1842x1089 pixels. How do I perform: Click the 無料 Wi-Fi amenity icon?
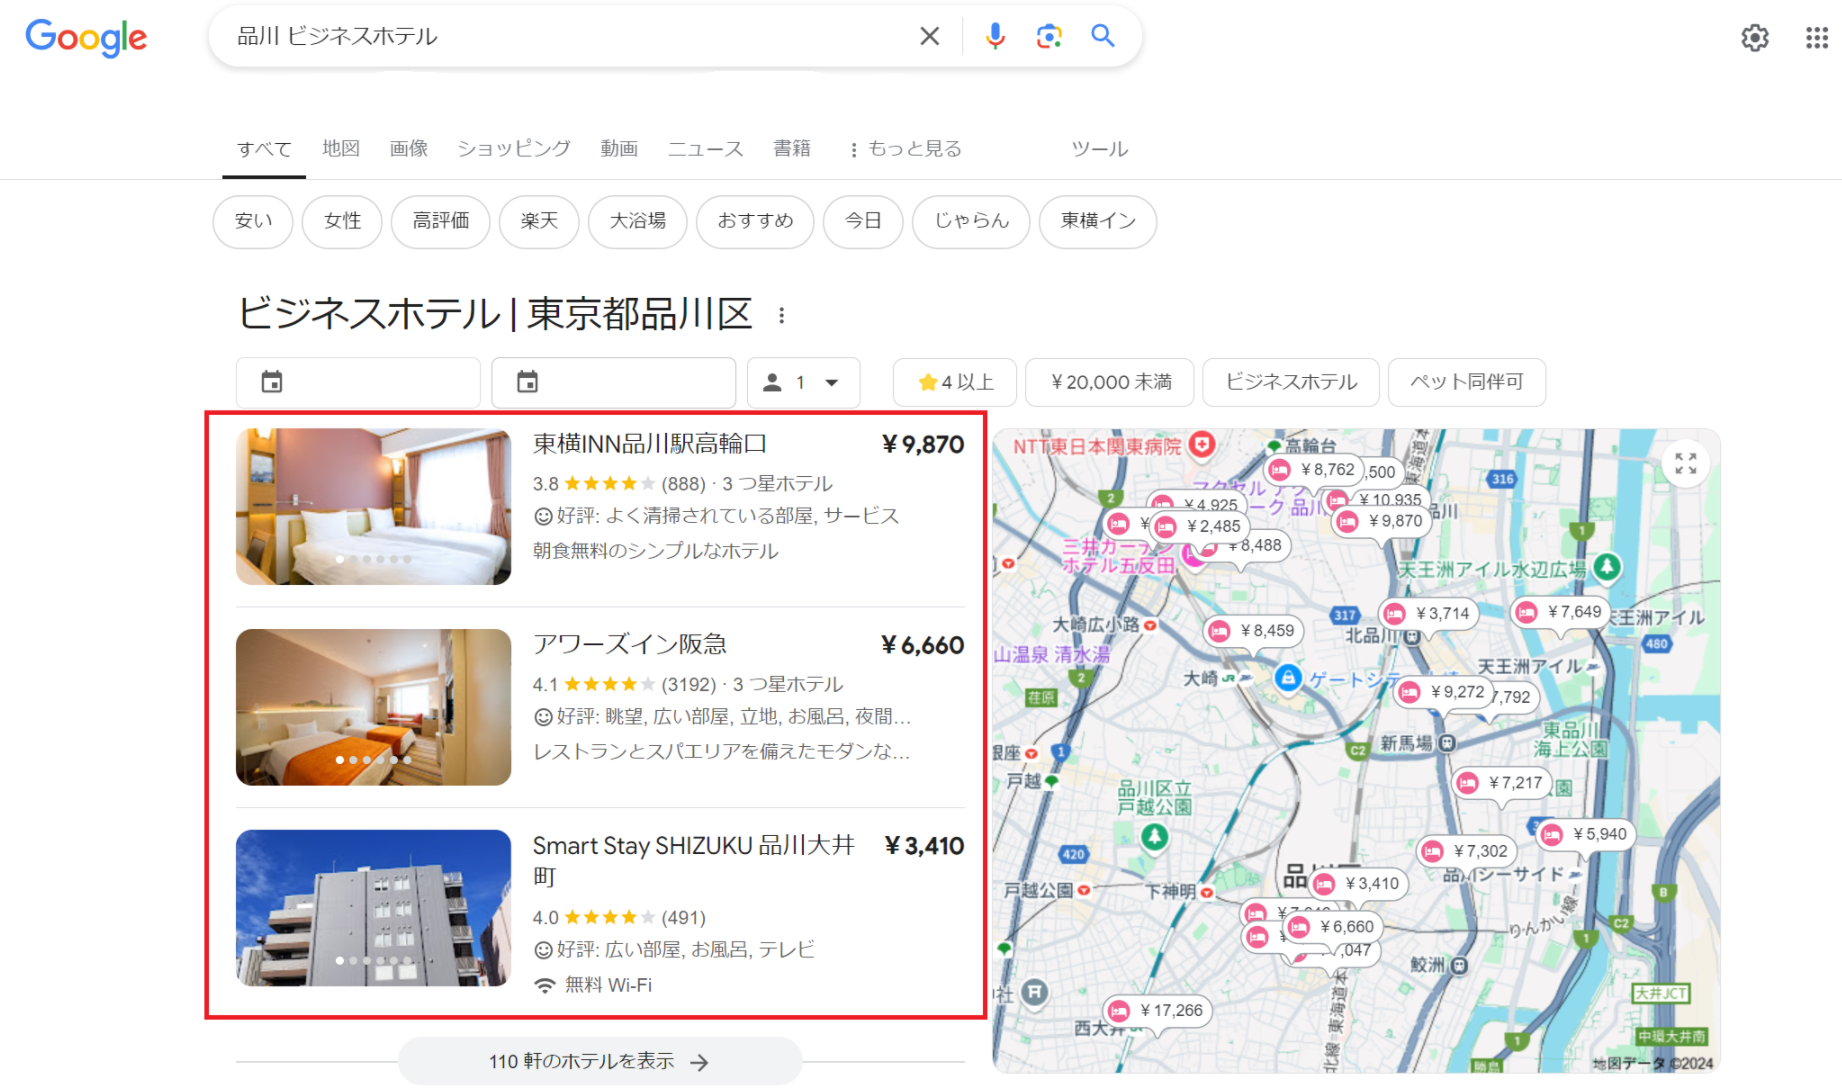point(544,985)
